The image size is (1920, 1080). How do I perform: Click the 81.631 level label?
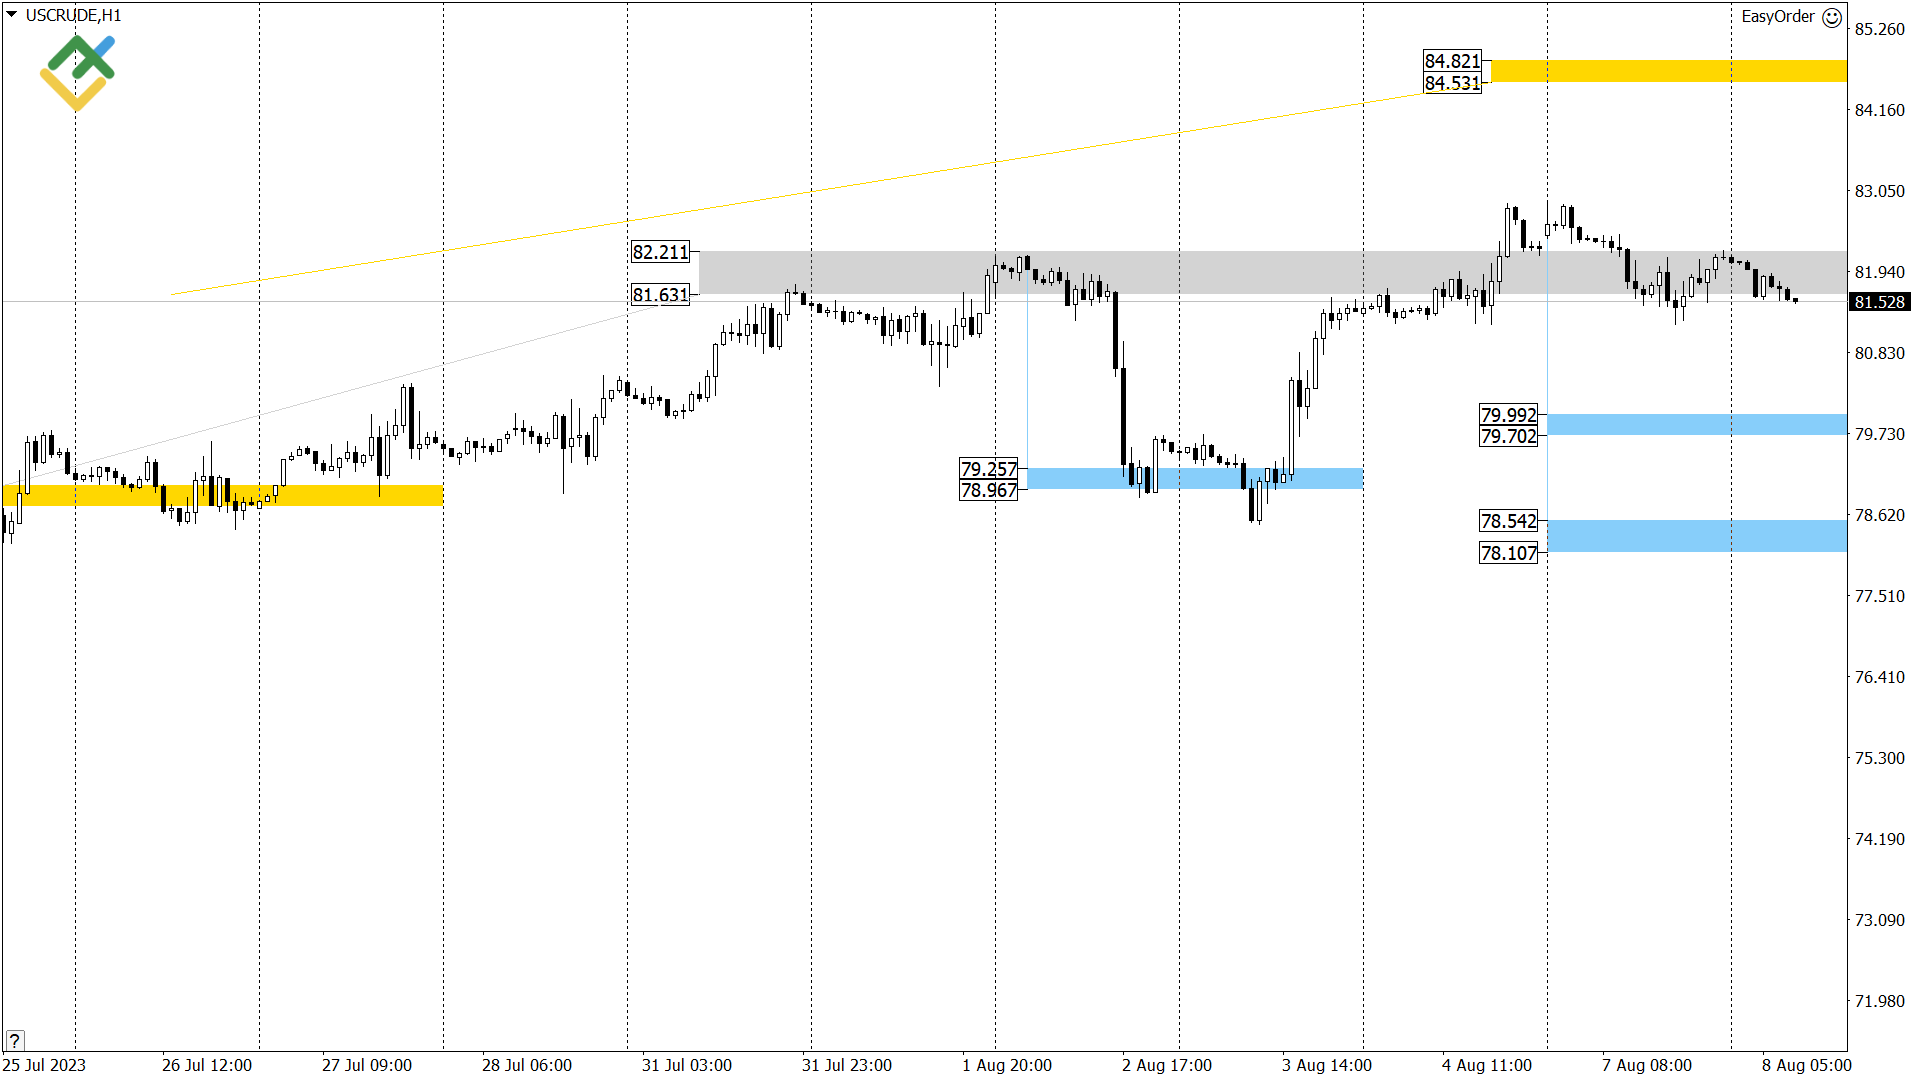(661, 294)
